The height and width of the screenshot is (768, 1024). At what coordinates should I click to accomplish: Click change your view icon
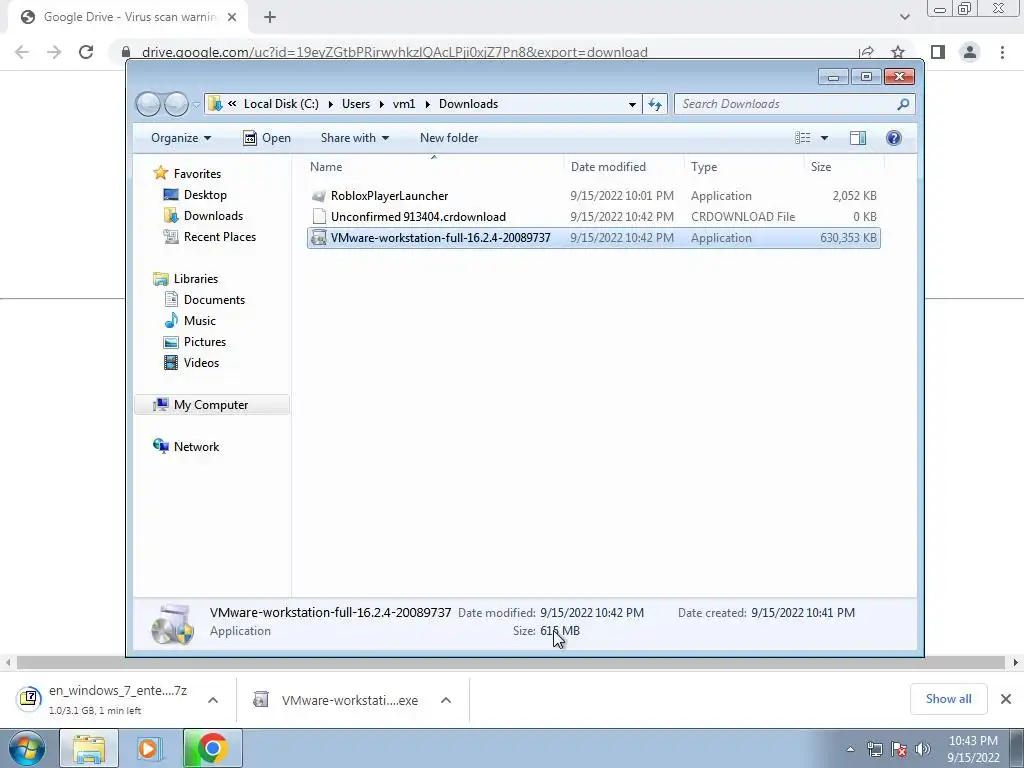tap(803, 138)
